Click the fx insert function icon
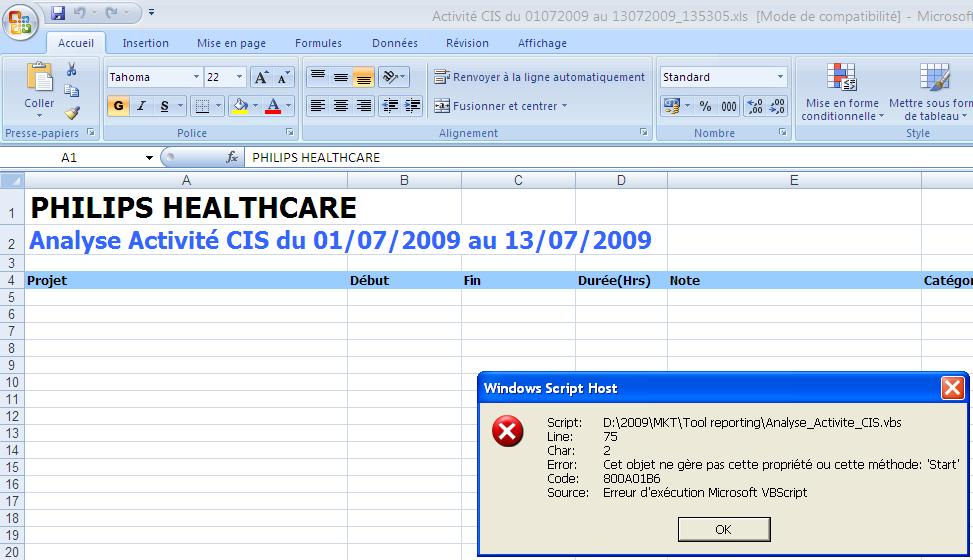Image resolution: width=973 pixels, height=560 pixels. [232, 158]
